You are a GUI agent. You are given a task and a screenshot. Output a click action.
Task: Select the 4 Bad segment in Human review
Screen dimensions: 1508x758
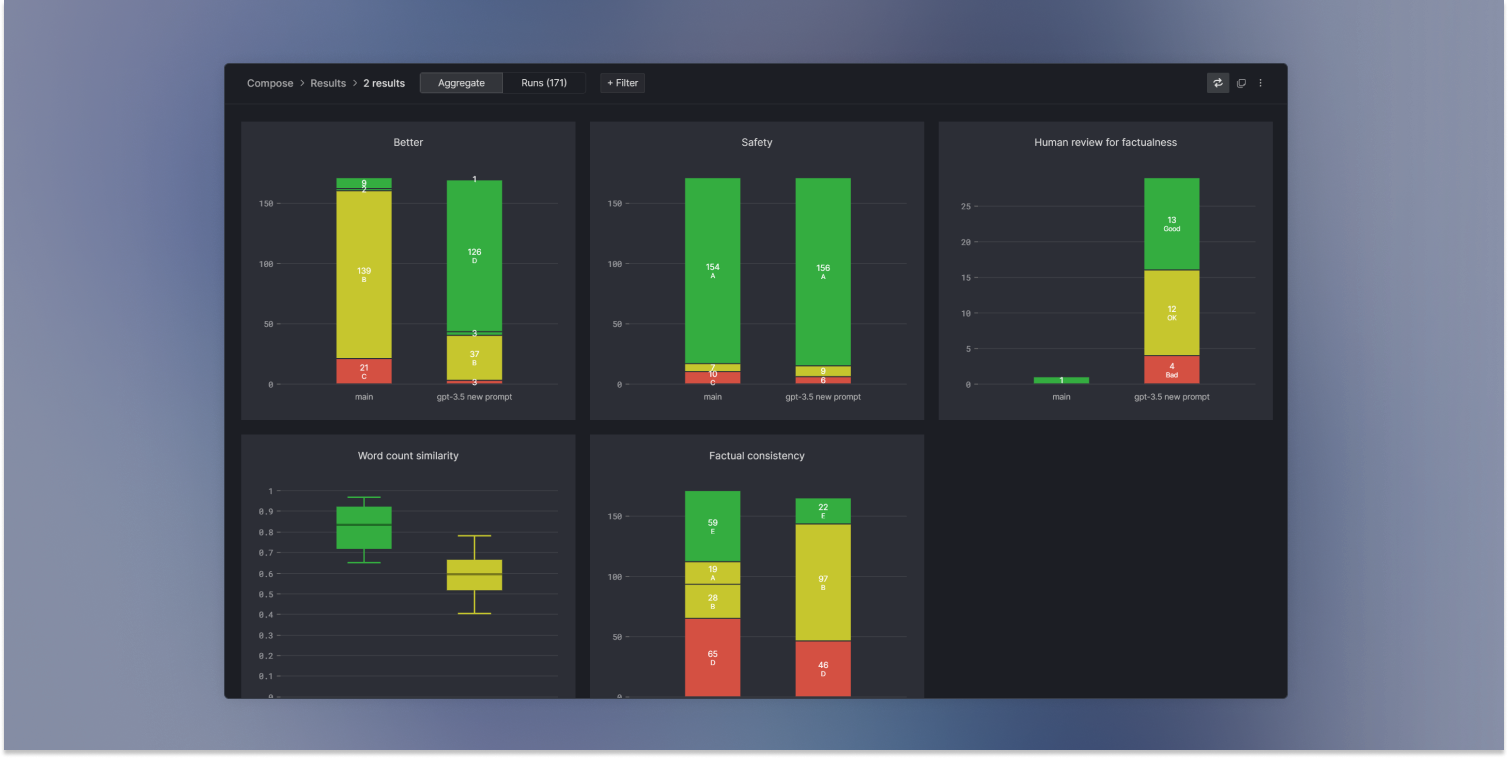(x=1172, y=370)
